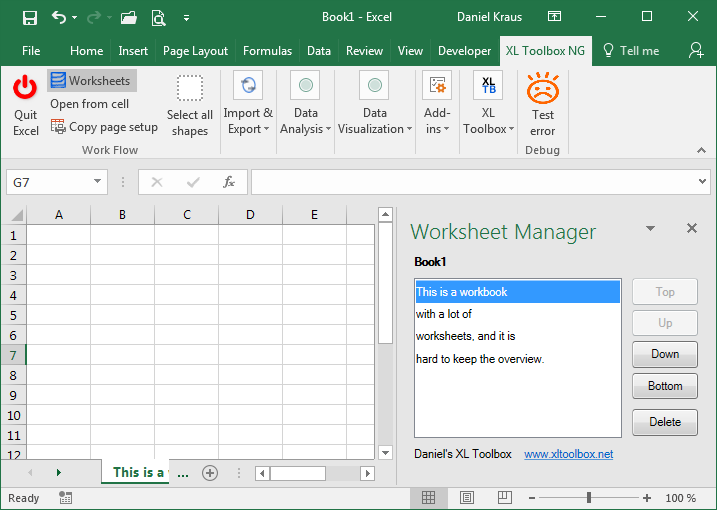Click the Enter checkmark in formula bar
Image resolution: width=717 pixels, height=510 pixels.
[x=193, y=183]
